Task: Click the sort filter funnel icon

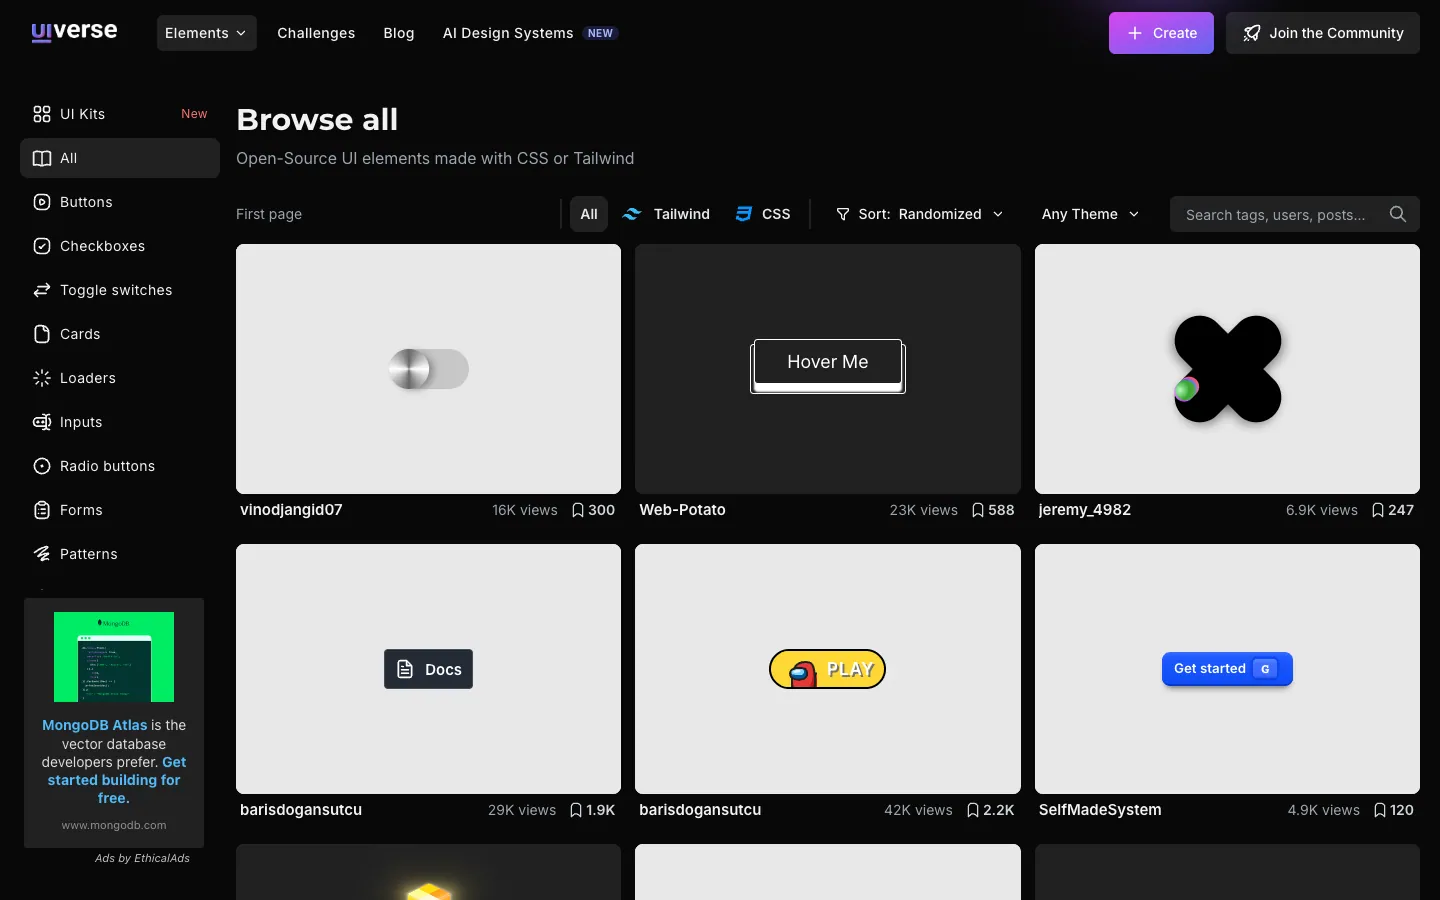Action: point(843,214)
